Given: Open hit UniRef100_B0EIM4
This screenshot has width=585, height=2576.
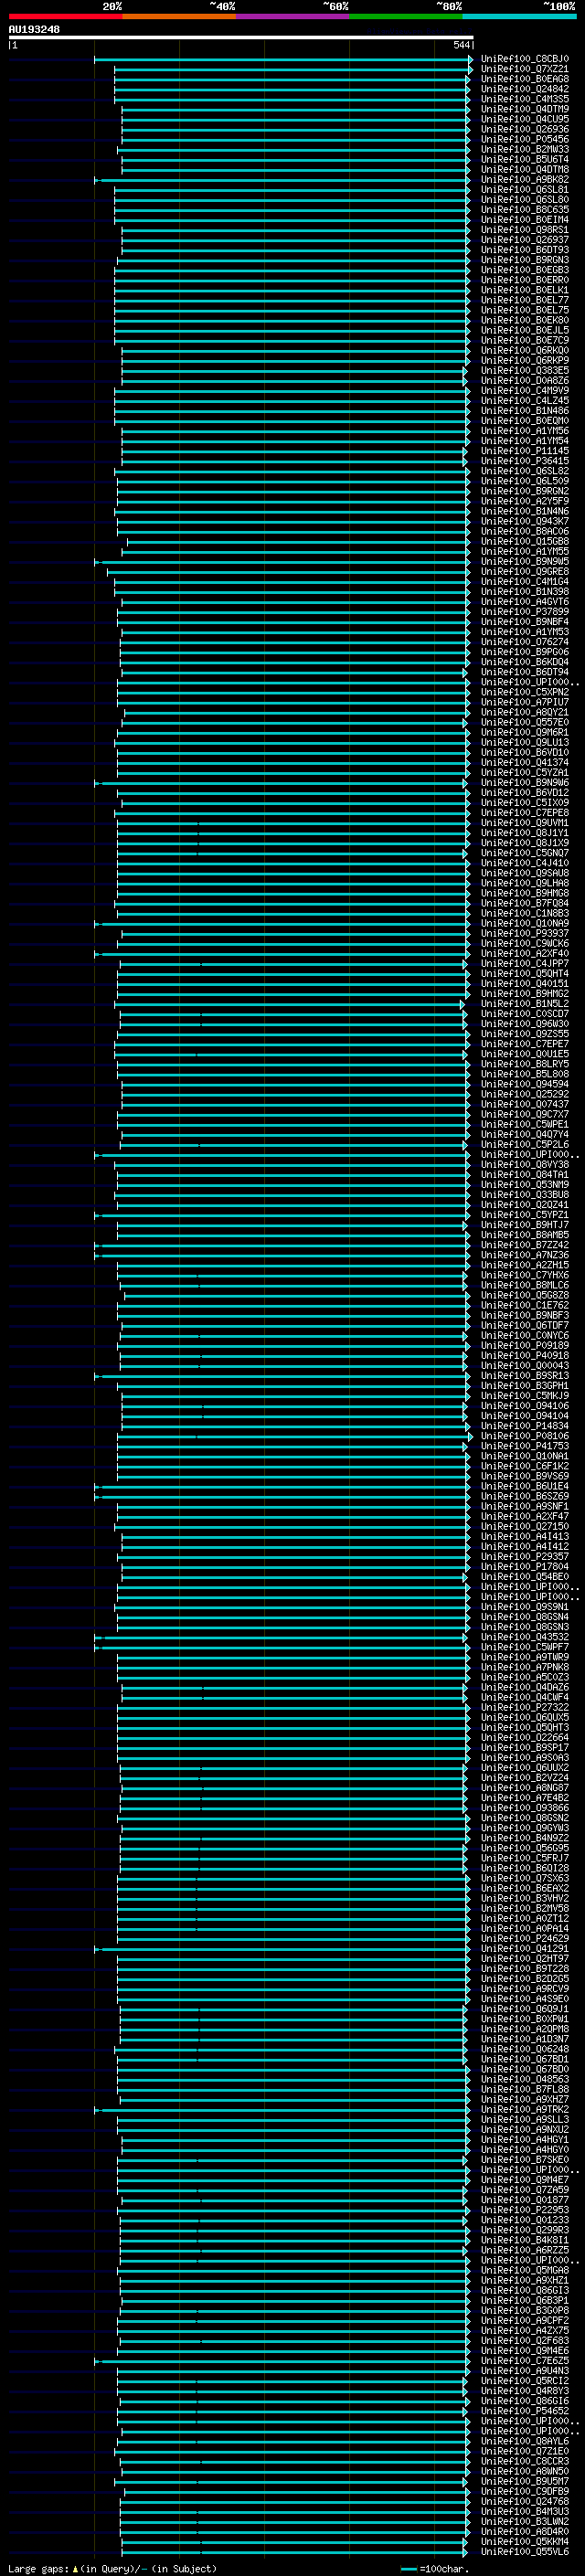Looking at the screenshot, I should coord(524,220).
